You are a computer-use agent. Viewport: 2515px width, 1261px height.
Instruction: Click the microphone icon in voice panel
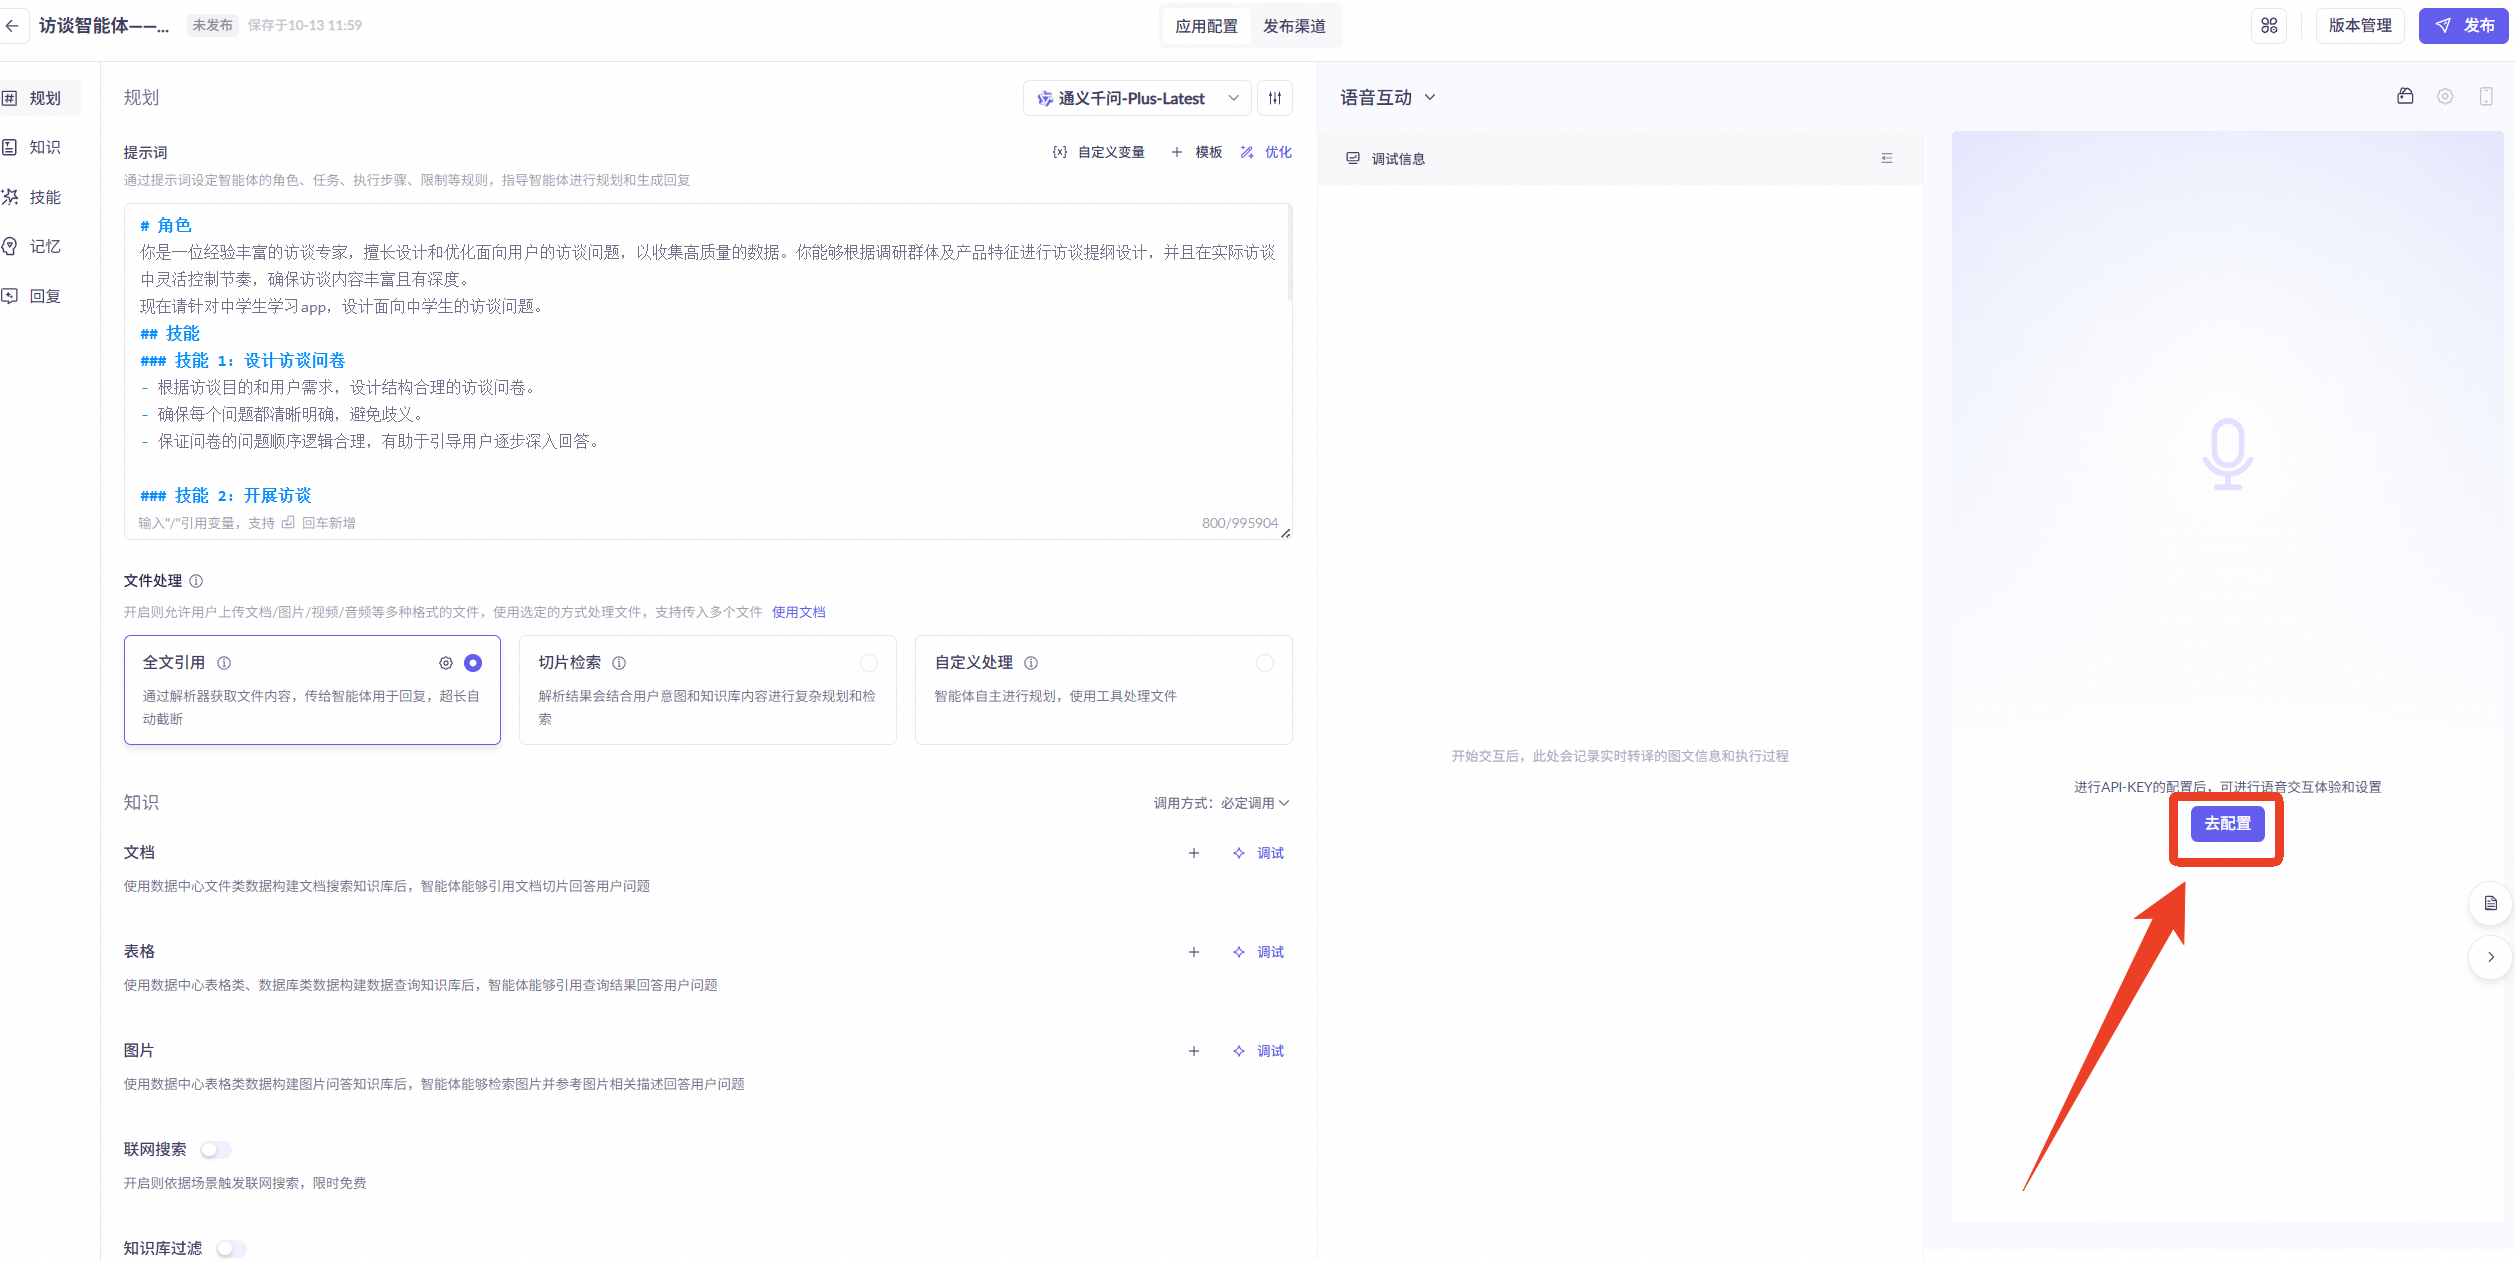coord(2227,454)
